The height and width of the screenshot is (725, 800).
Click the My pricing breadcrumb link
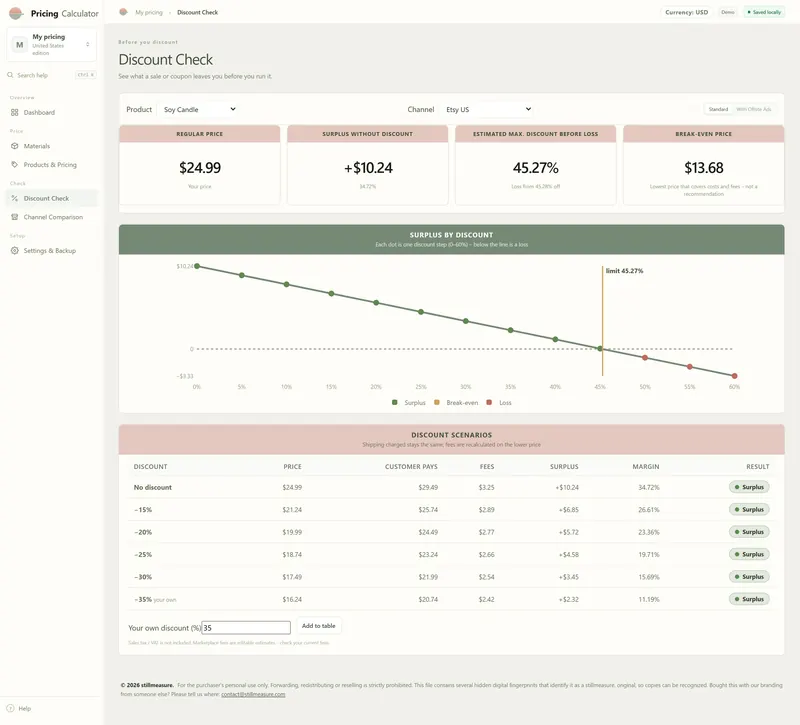click(x=148, y=12)
